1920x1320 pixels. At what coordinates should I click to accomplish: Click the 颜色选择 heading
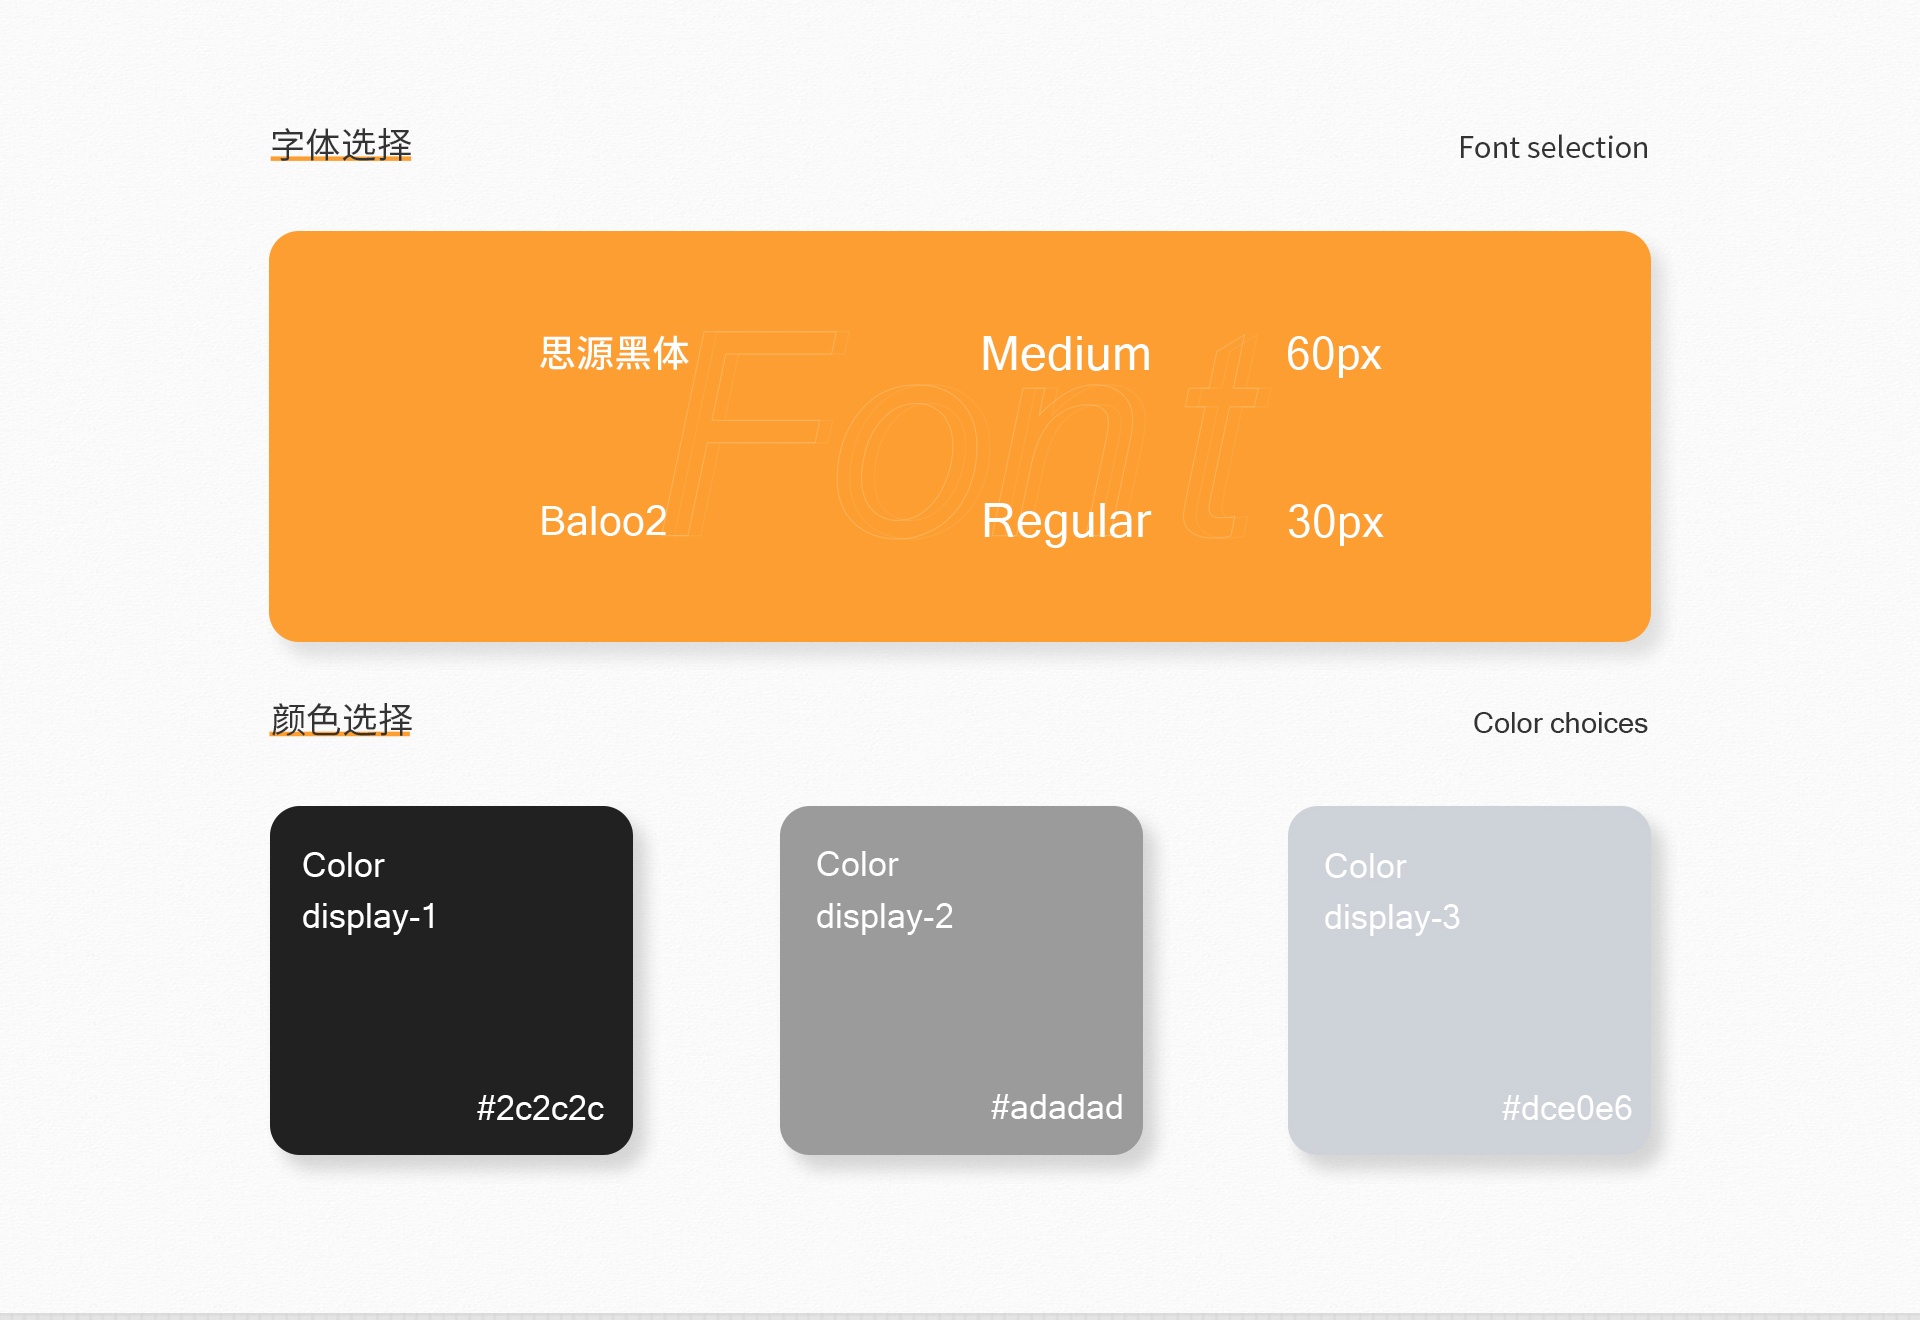(341, 719)
